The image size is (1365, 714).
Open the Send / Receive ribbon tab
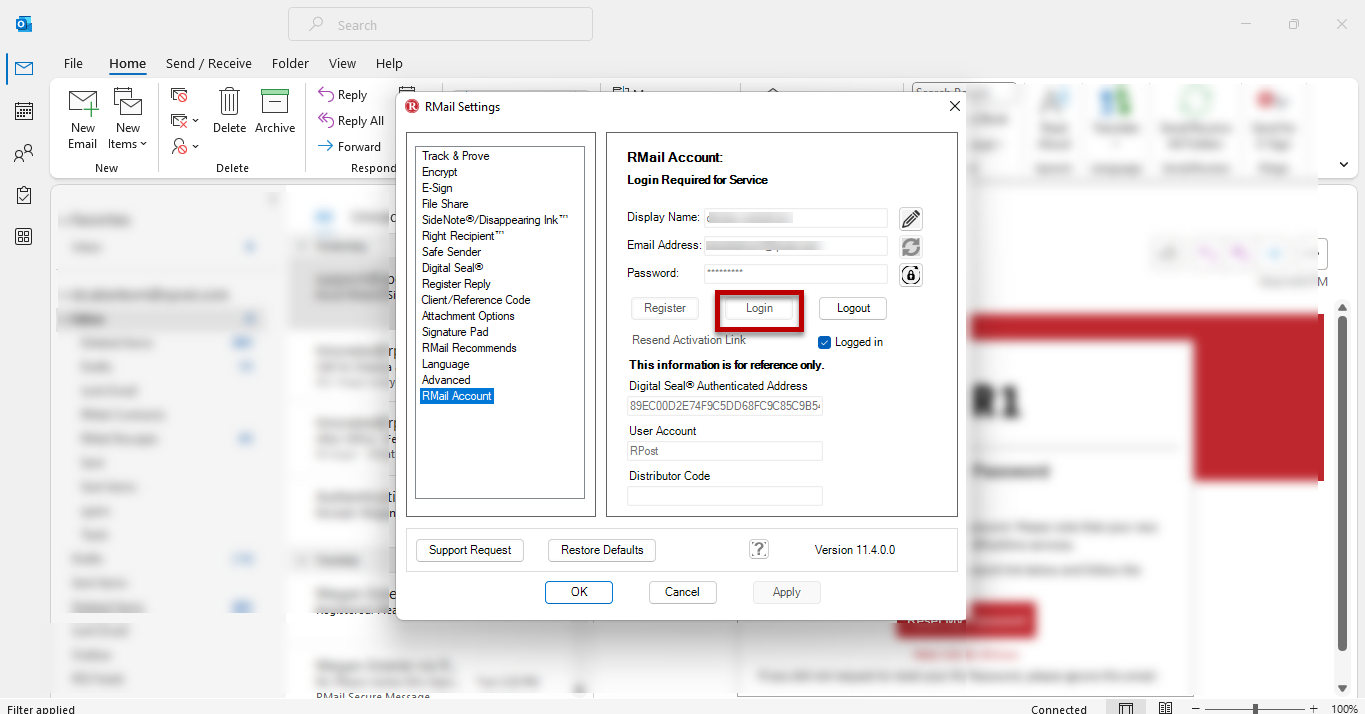[208, 63]
